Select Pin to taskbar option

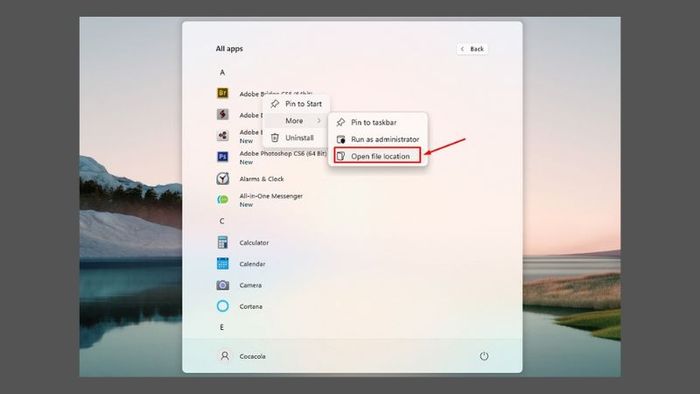point(378,122)
